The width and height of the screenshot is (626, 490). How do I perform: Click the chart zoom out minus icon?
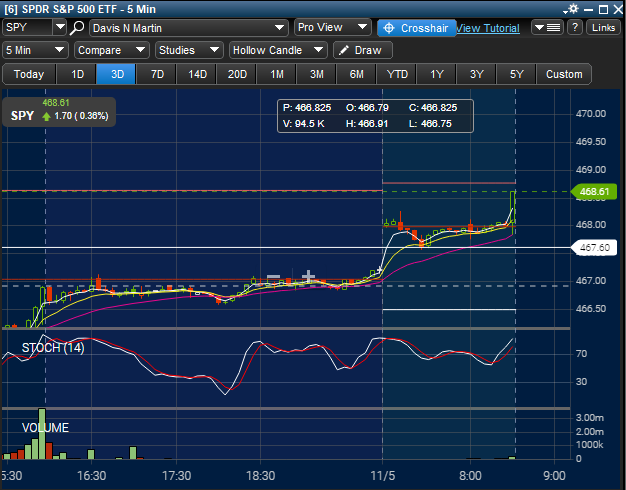tap(273, 276)
